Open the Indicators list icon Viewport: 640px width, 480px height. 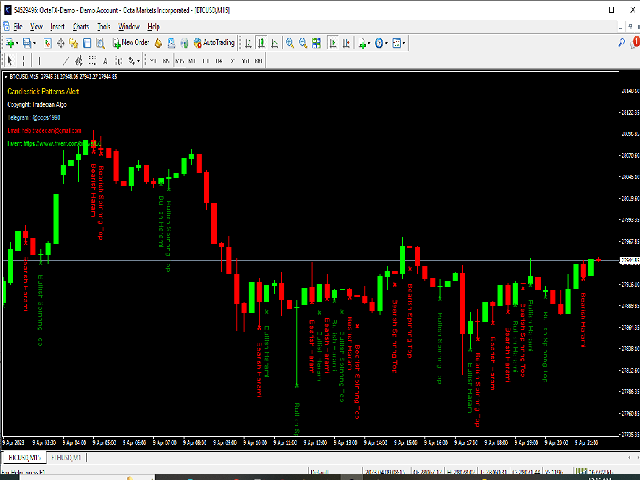362,43
